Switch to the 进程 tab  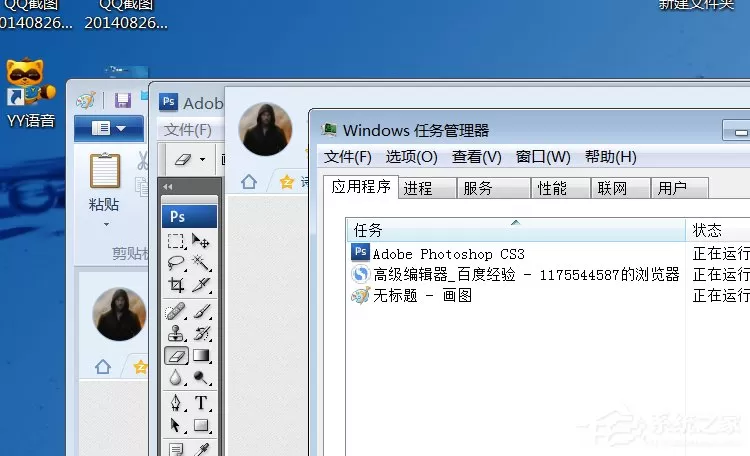point(427,188)
